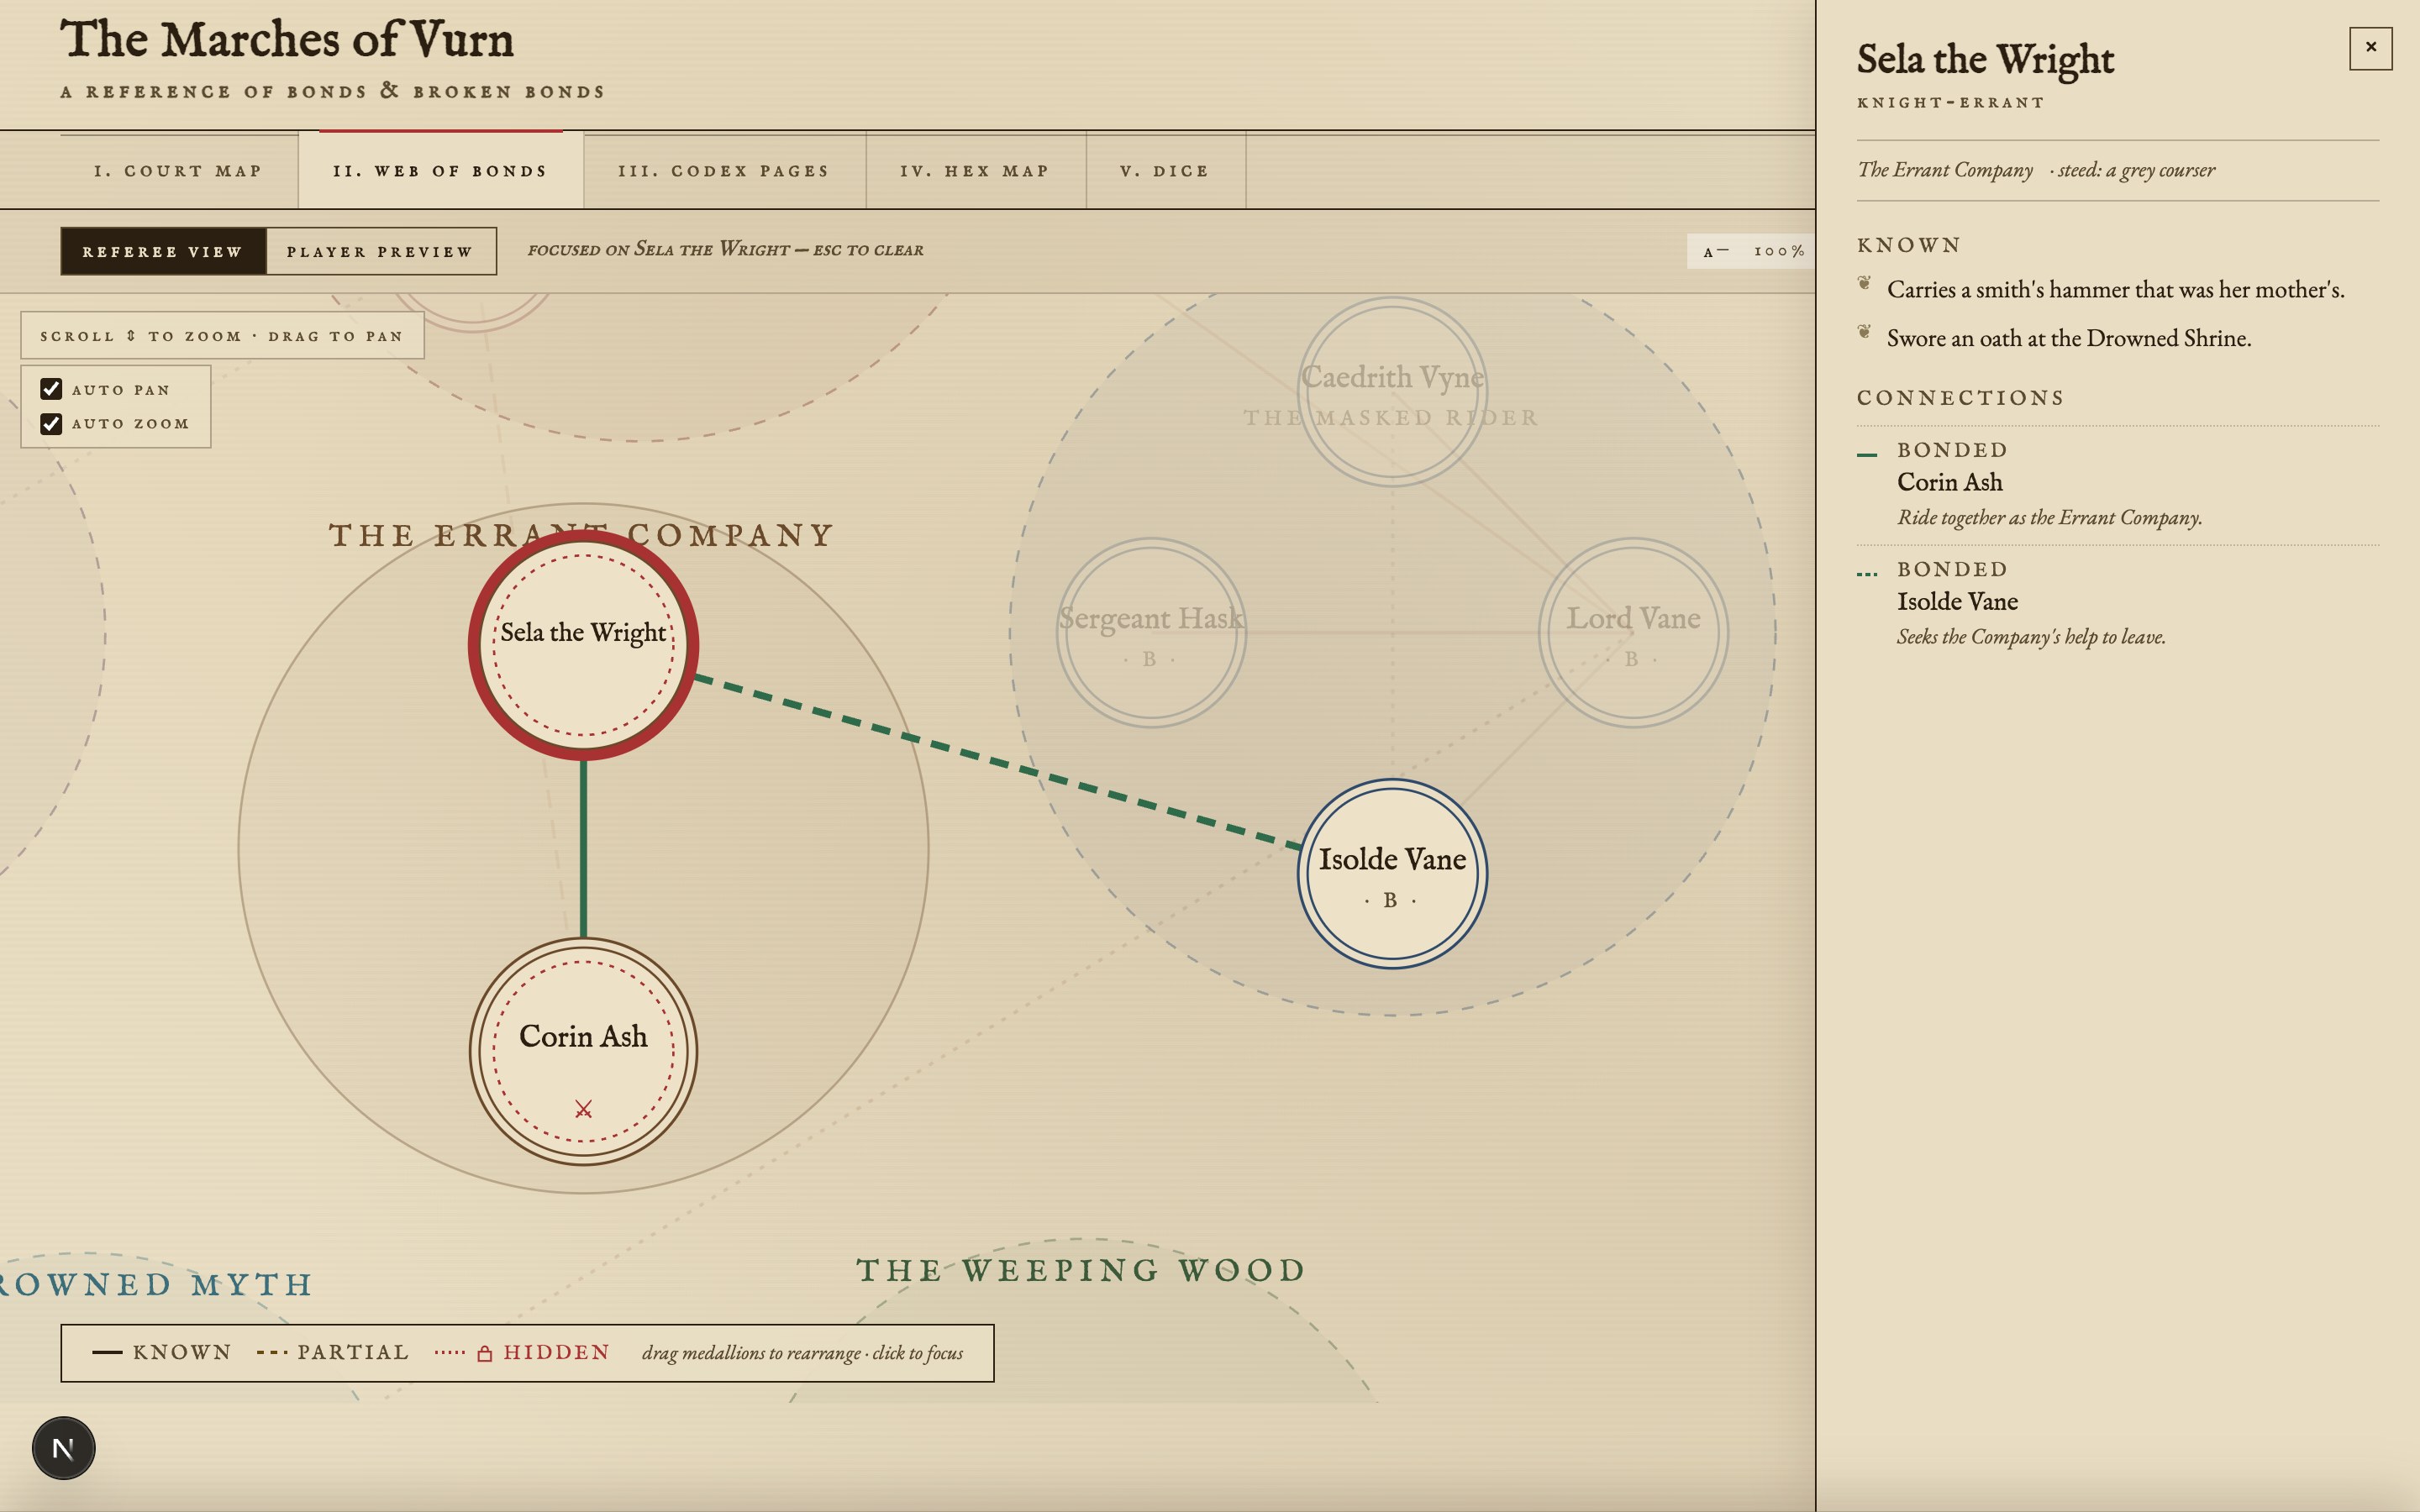This screenshot has height=1512, width=2420.
Task: Select the faded Lord Vane medallion
Action: point(1633,632)
